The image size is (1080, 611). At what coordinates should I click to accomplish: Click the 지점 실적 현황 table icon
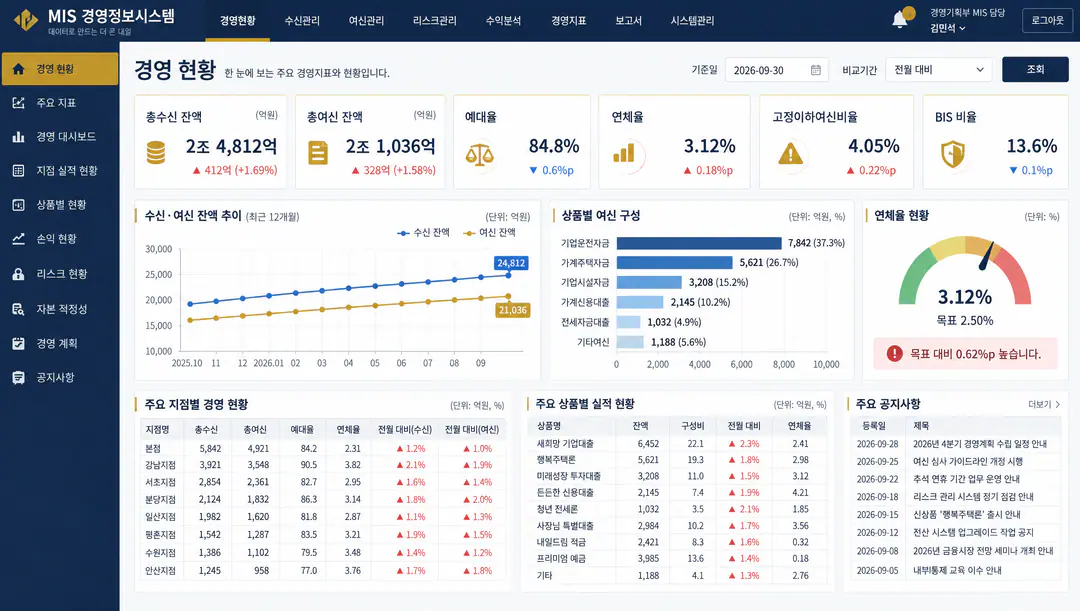click(x=19, y=171)
